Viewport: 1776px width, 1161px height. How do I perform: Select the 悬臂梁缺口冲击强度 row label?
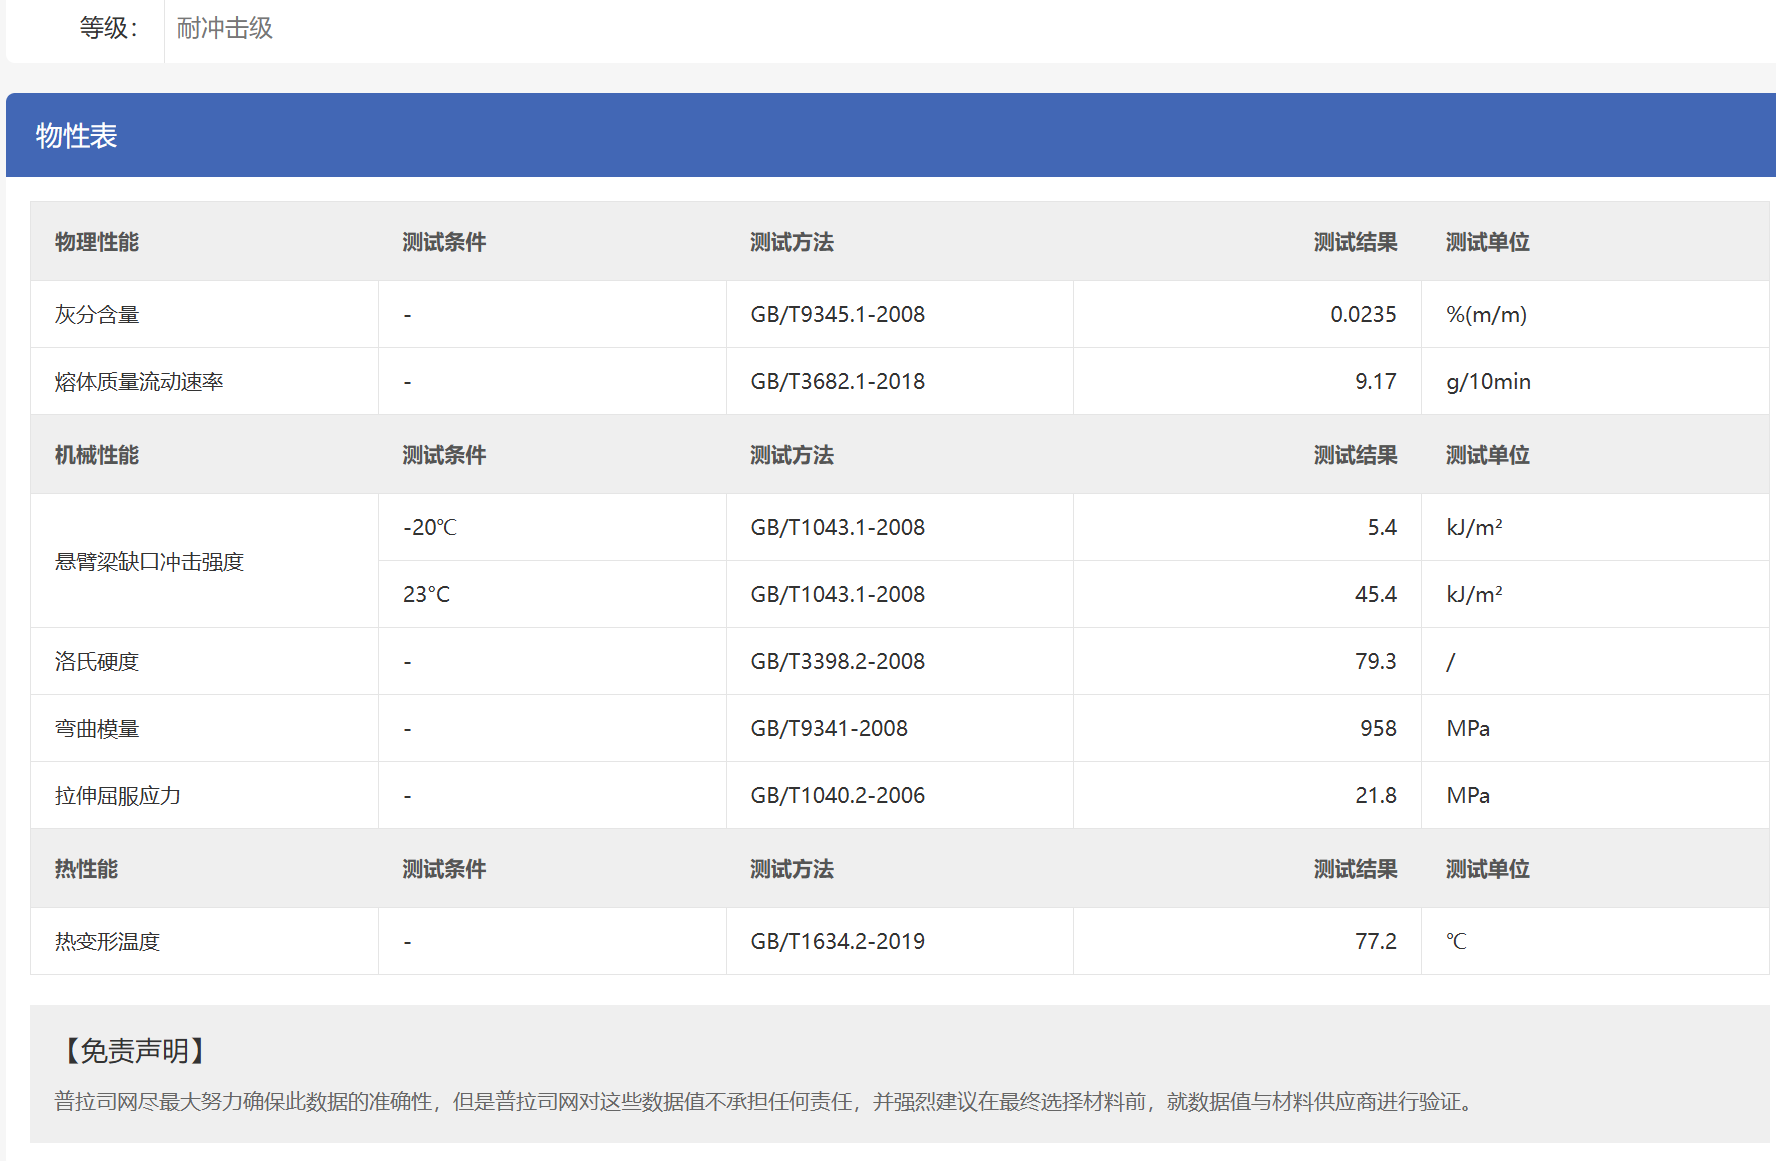149,561
